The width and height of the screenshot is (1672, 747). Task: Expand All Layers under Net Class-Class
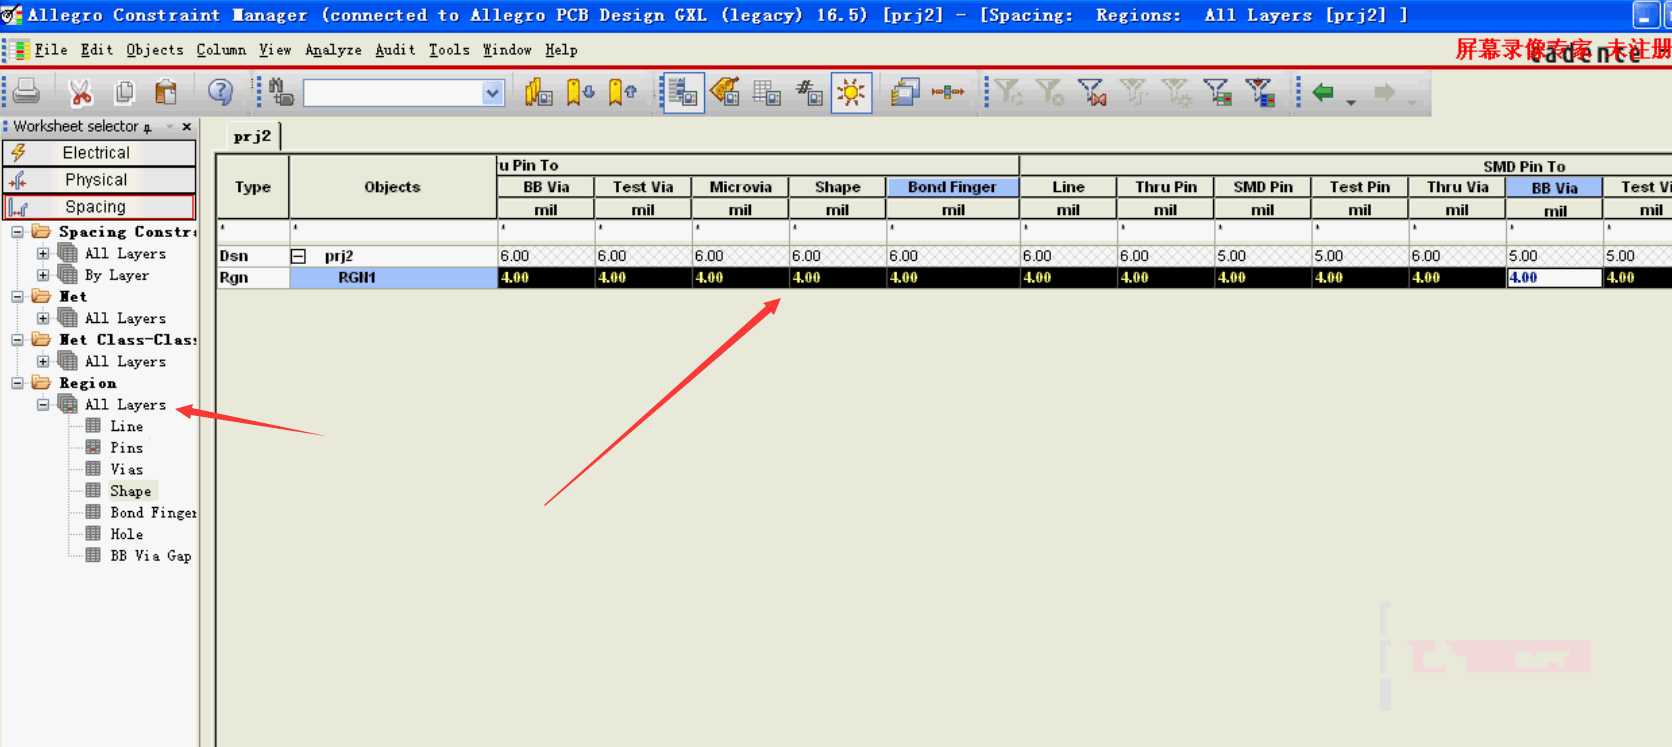point(43,361)
